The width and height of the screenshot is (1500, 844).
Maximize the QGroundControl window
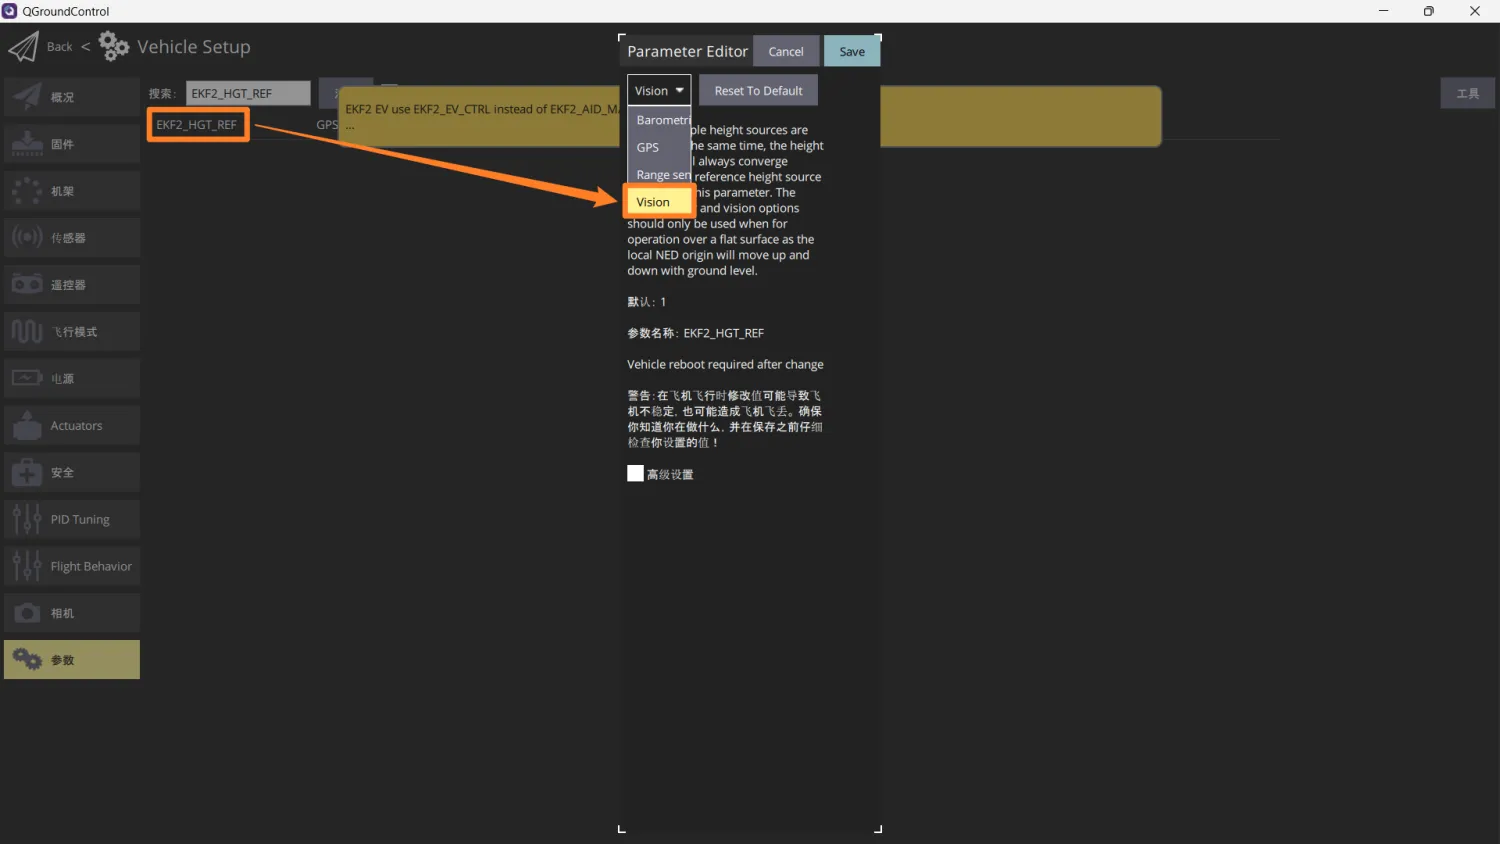pos(1429,11)
